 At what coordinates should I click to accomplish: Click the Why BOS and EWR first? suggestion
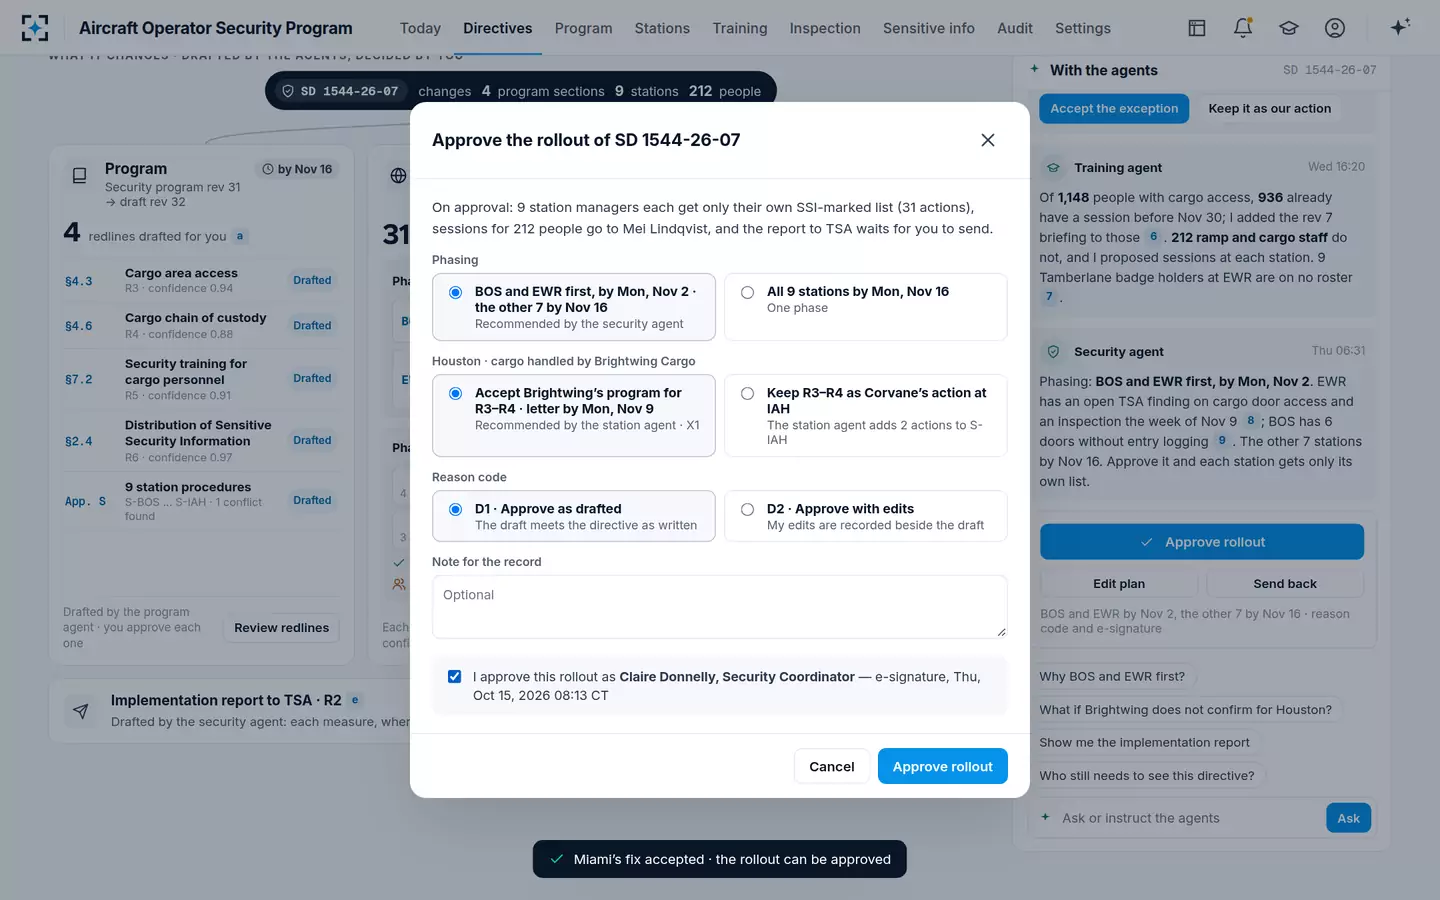pyautogui.click(x=1112, y=677)
